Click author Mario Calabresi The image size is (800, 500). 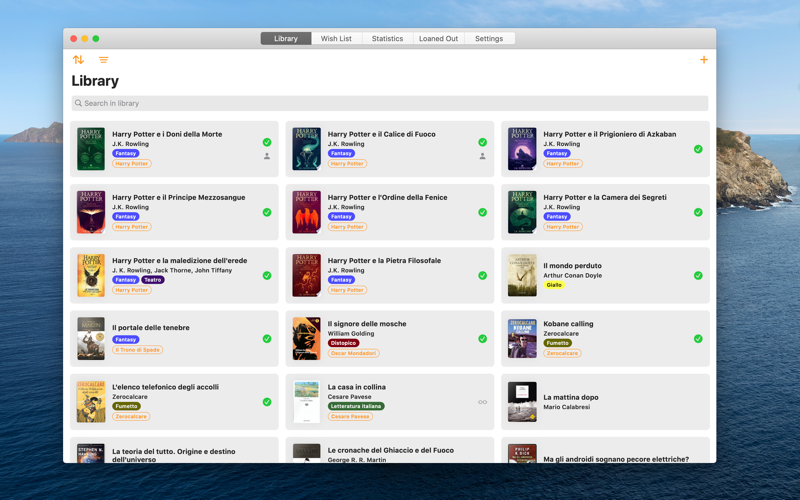tap(566, 407)
